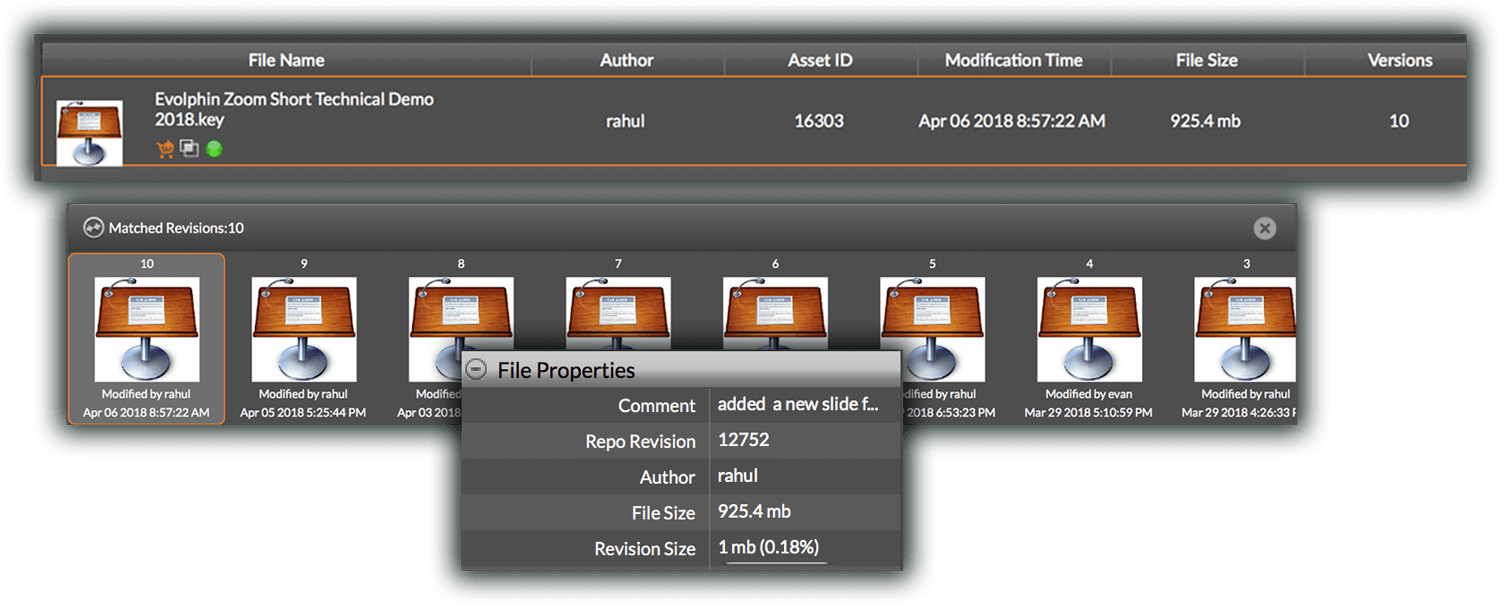
Task: Select revision 9 thumbnail
Action: 304,329
